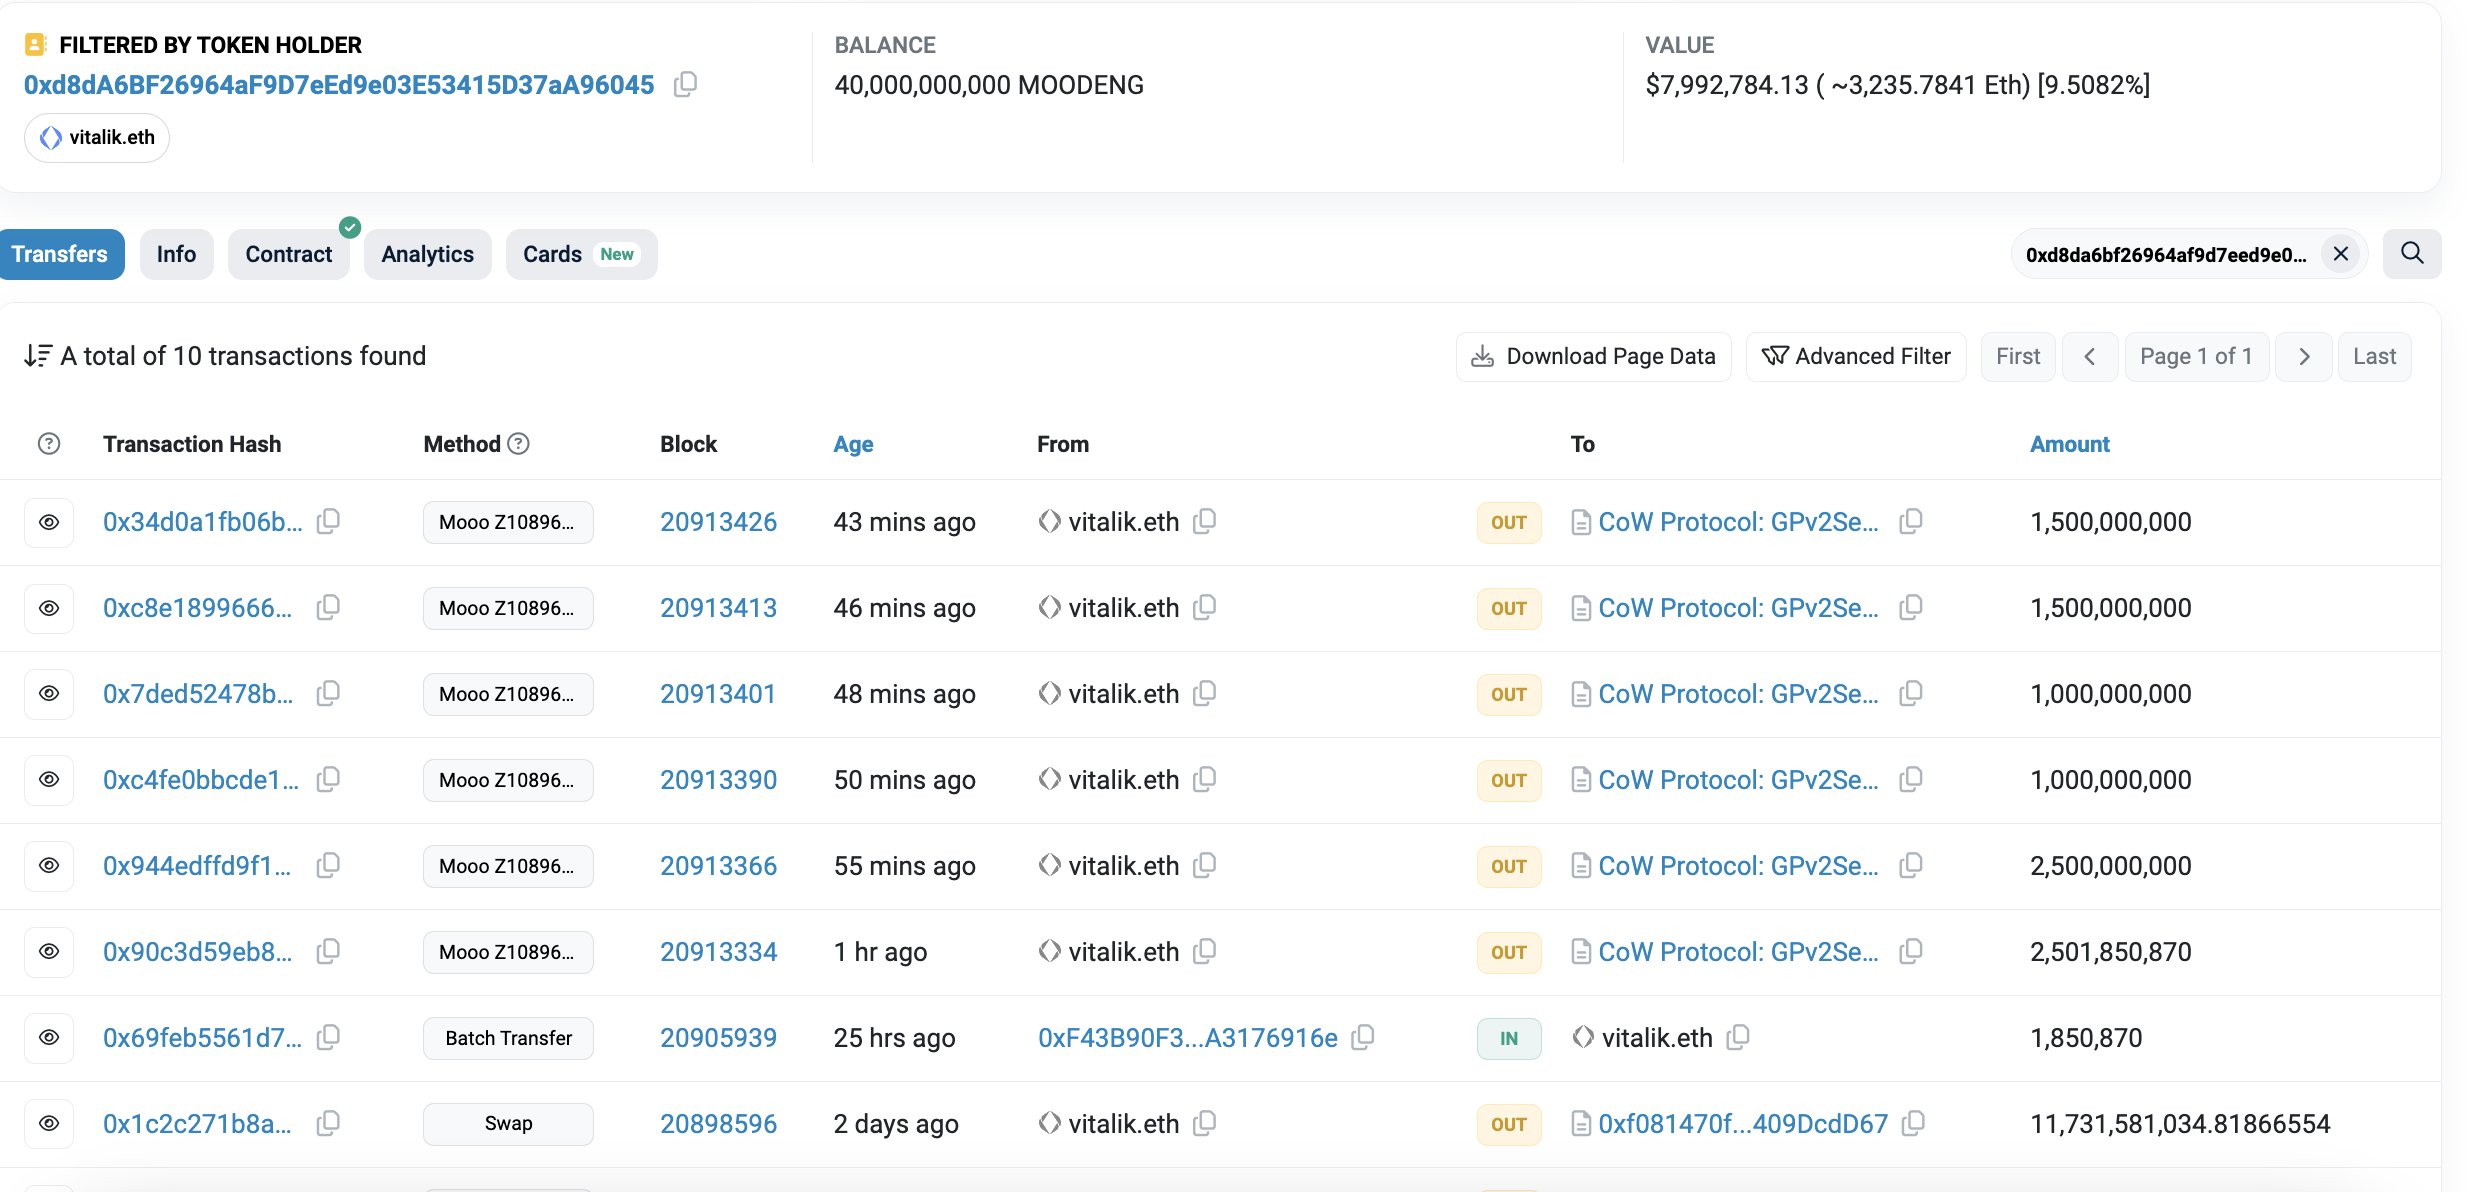The height and width of the screenshot is (1192, 2466).
Task: Click the Method help question icon
Action: click(x=518, y=443)
